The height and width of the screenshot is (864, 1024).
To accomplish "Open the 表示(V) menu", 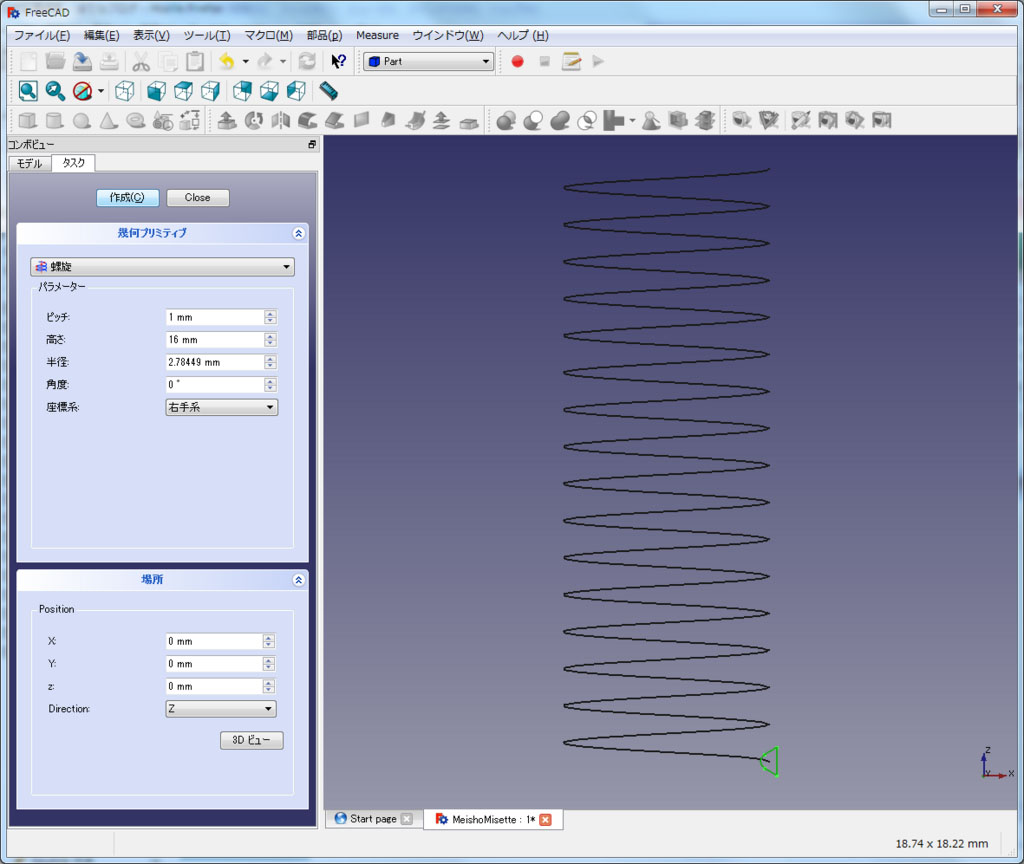I will click(x=151, y=35).
